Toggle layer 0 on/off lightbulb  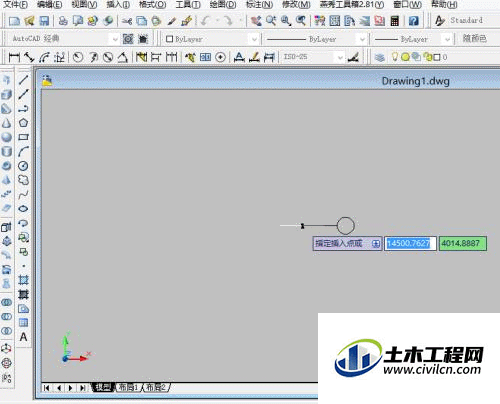click(x=395, y=57)
